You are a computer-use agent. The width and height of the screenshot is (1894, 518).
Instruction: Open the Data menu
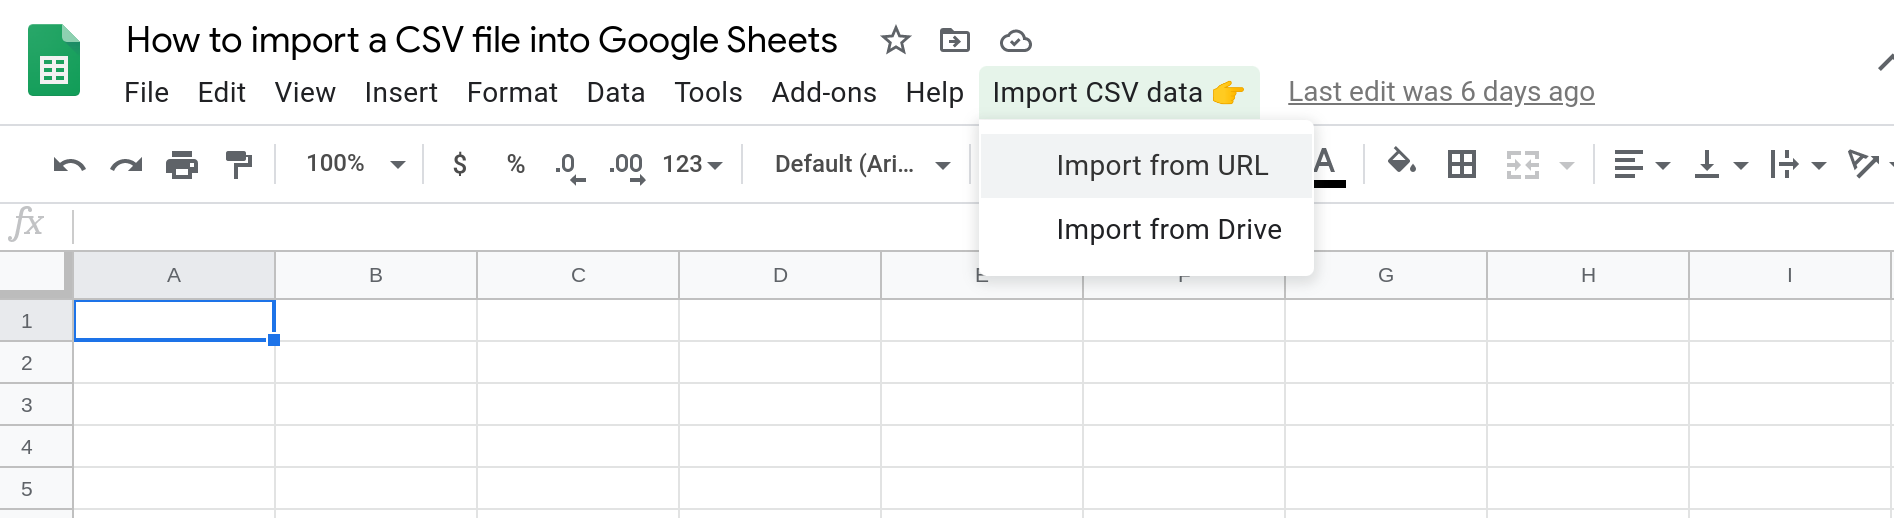click(x=616, y=93)
